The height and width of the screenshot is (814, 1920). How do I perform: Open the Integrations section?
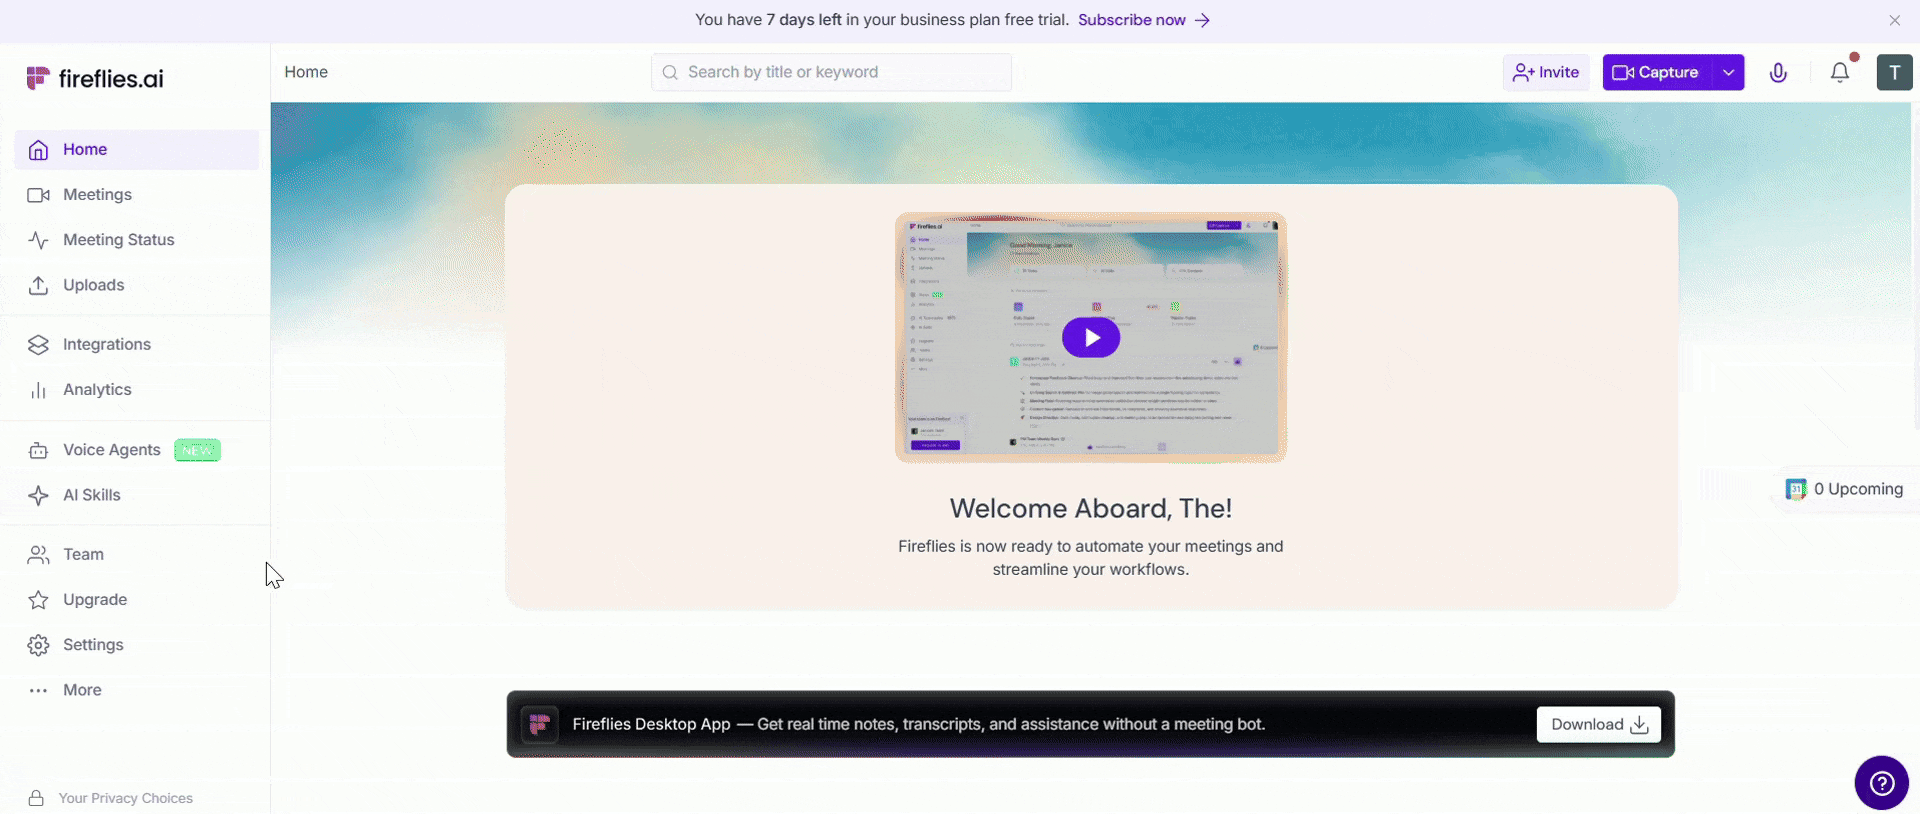[136, 344]
